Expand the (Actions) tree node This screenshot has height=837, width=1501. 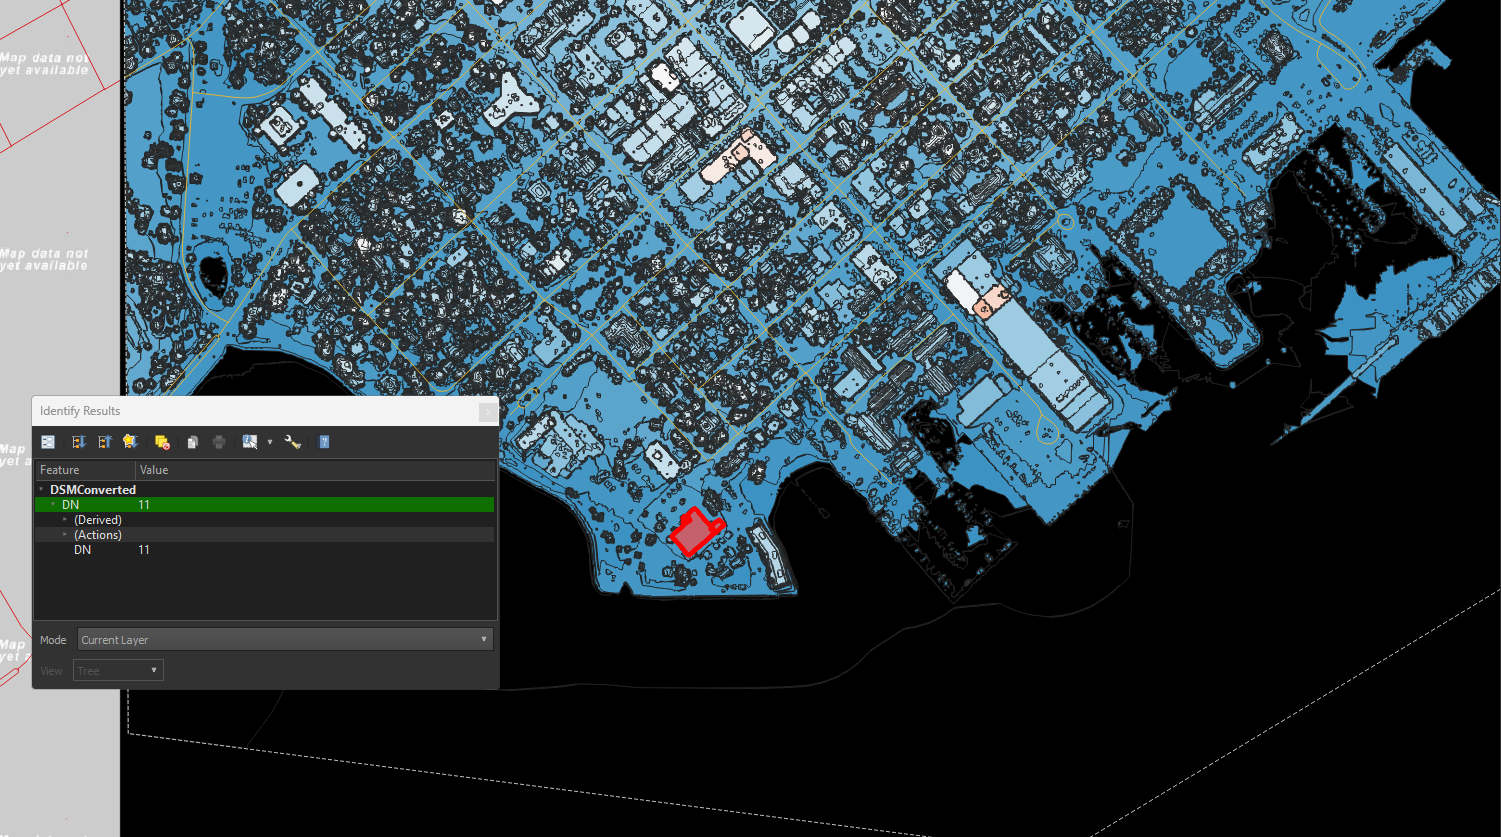click(x=66, y=535)
